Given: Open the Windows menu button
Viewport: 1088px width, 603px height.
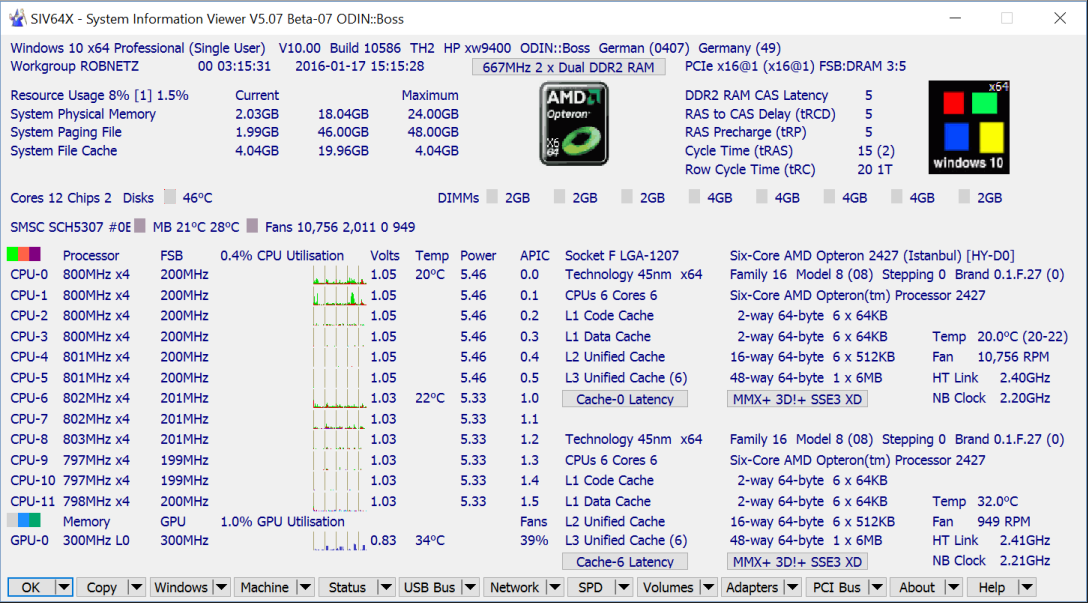Looking at the screenshot, I should point(180,587).
